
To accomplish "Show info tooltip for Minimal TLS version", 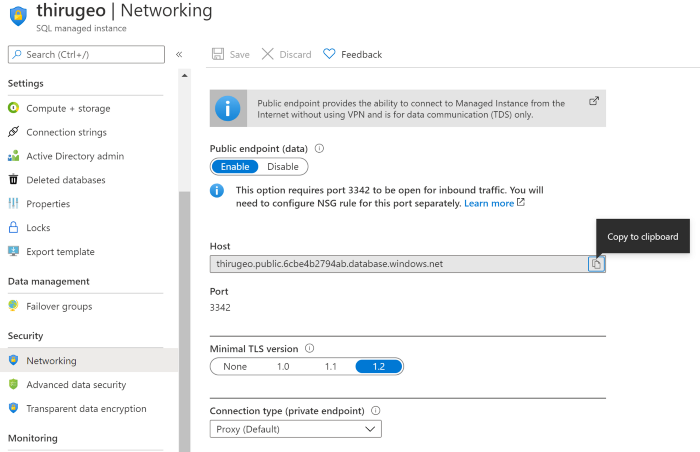I will [x=309, y=348].
